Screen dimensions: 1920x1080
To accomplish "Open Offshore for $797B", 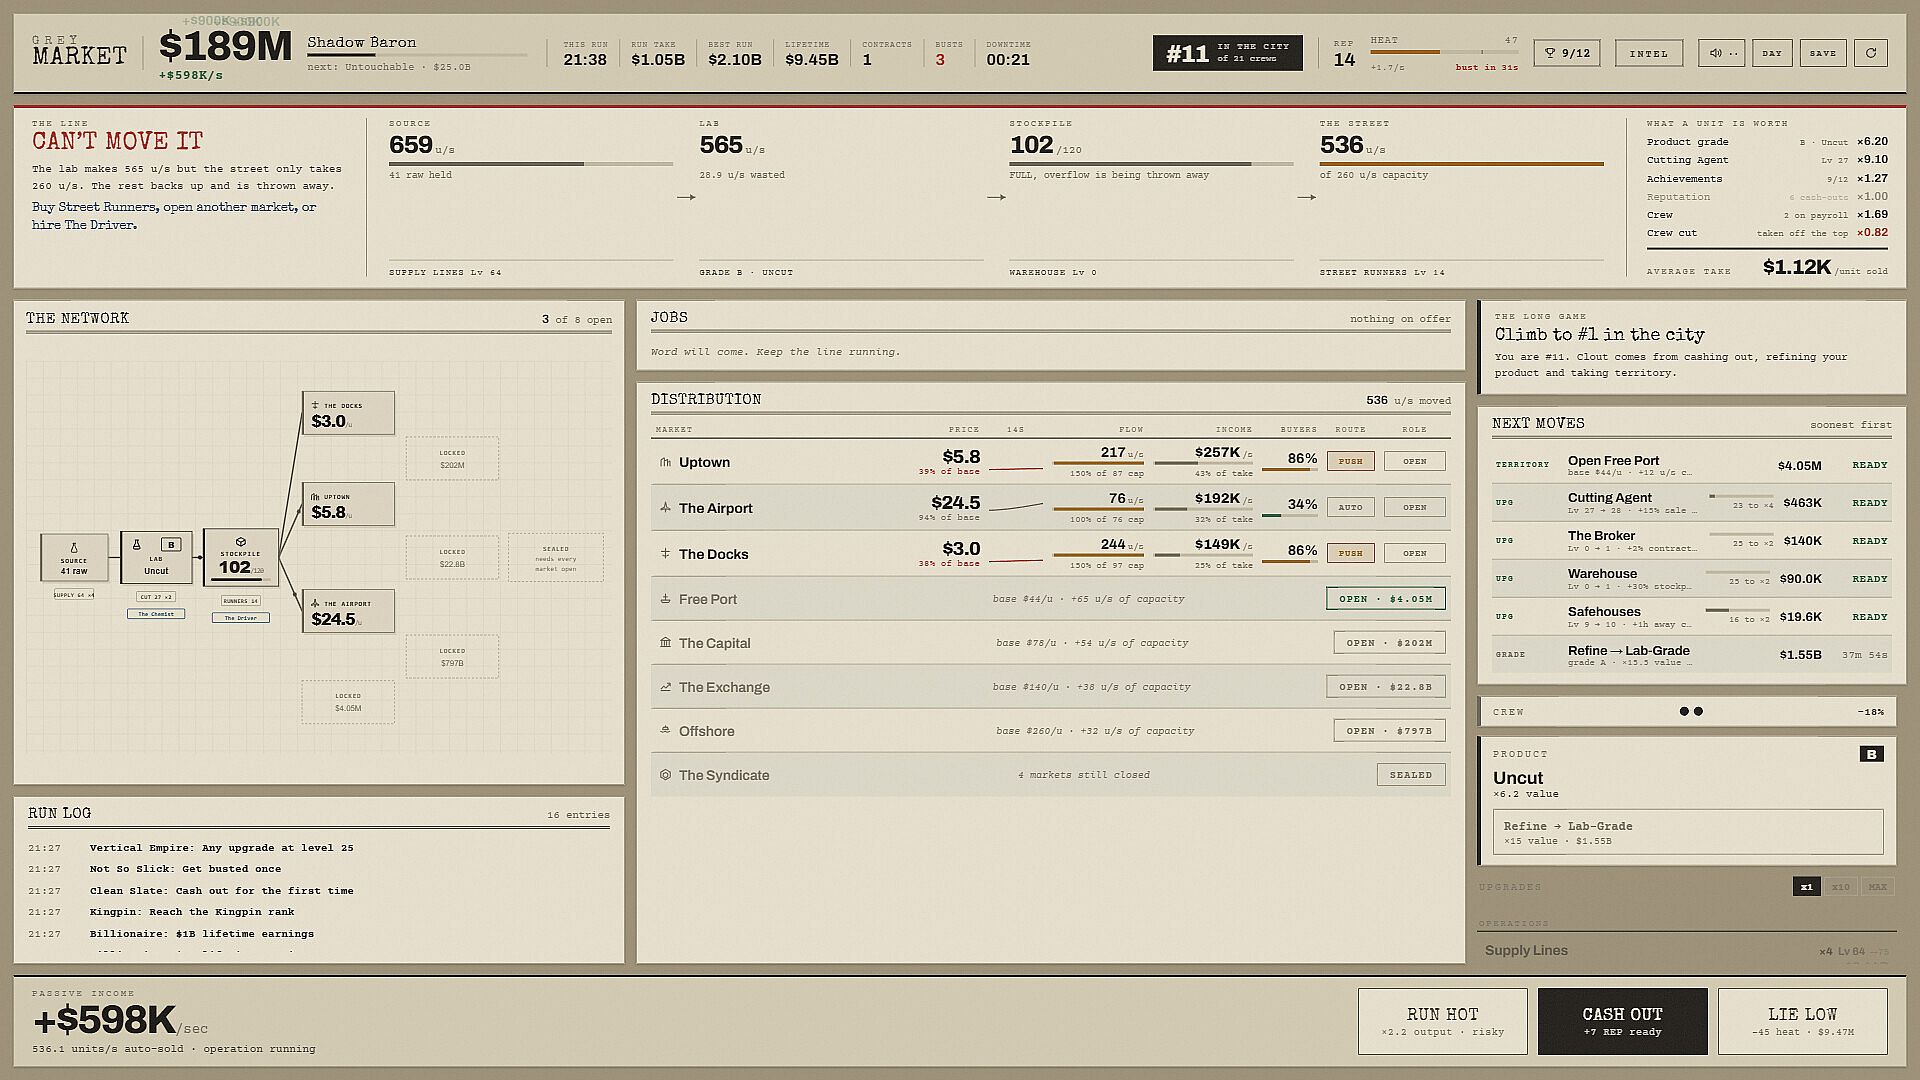I will tap(1389, 731).
